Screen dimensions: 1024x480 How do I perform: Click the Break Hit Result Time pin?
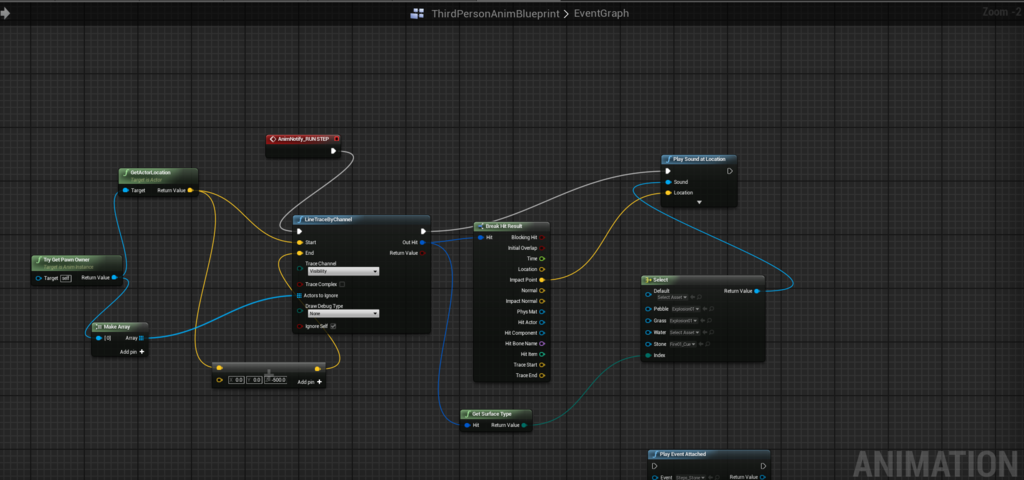tap(542, 259)
